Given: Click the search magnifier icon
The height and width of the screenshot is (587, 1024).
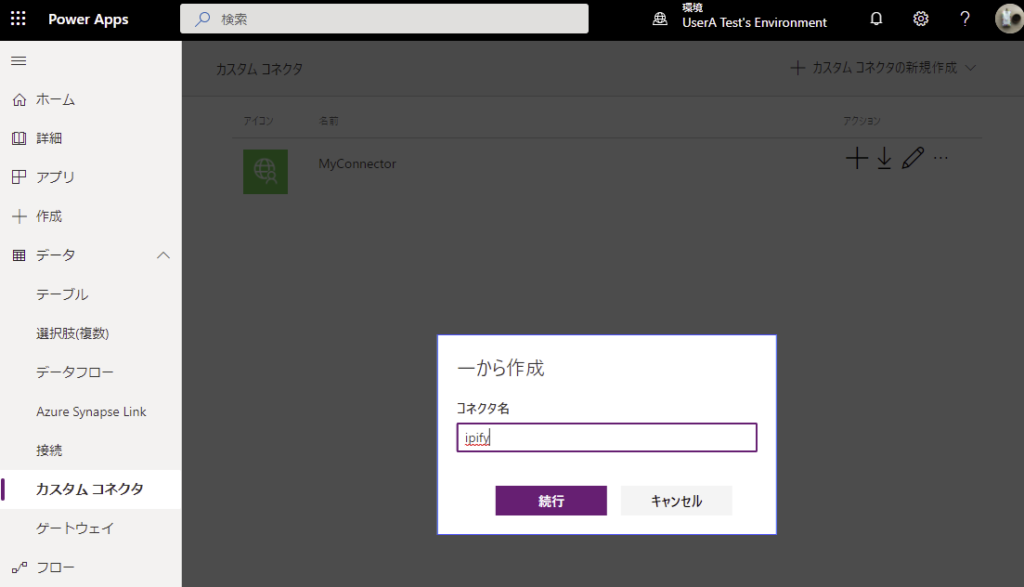Looking at the screenshot, I should [x=202, y=19].
